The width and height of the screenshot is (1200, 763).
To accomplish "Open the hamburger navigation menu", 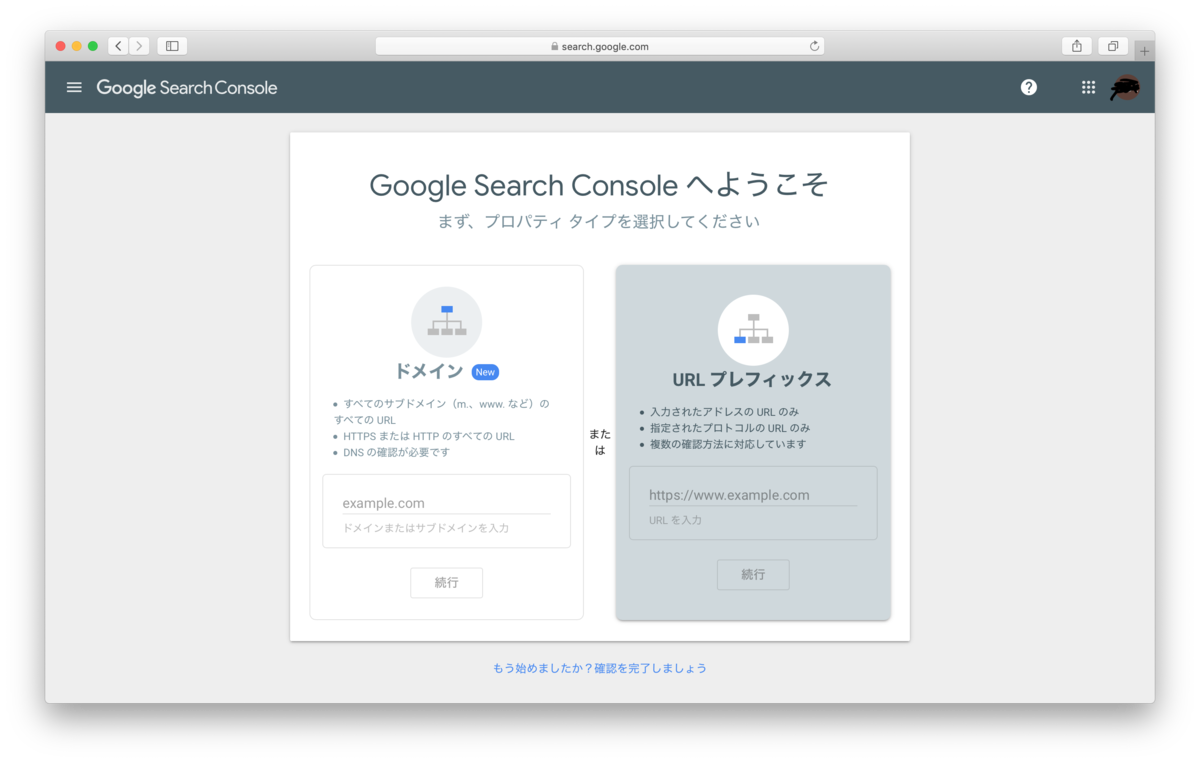I will (x=74, y=87).
